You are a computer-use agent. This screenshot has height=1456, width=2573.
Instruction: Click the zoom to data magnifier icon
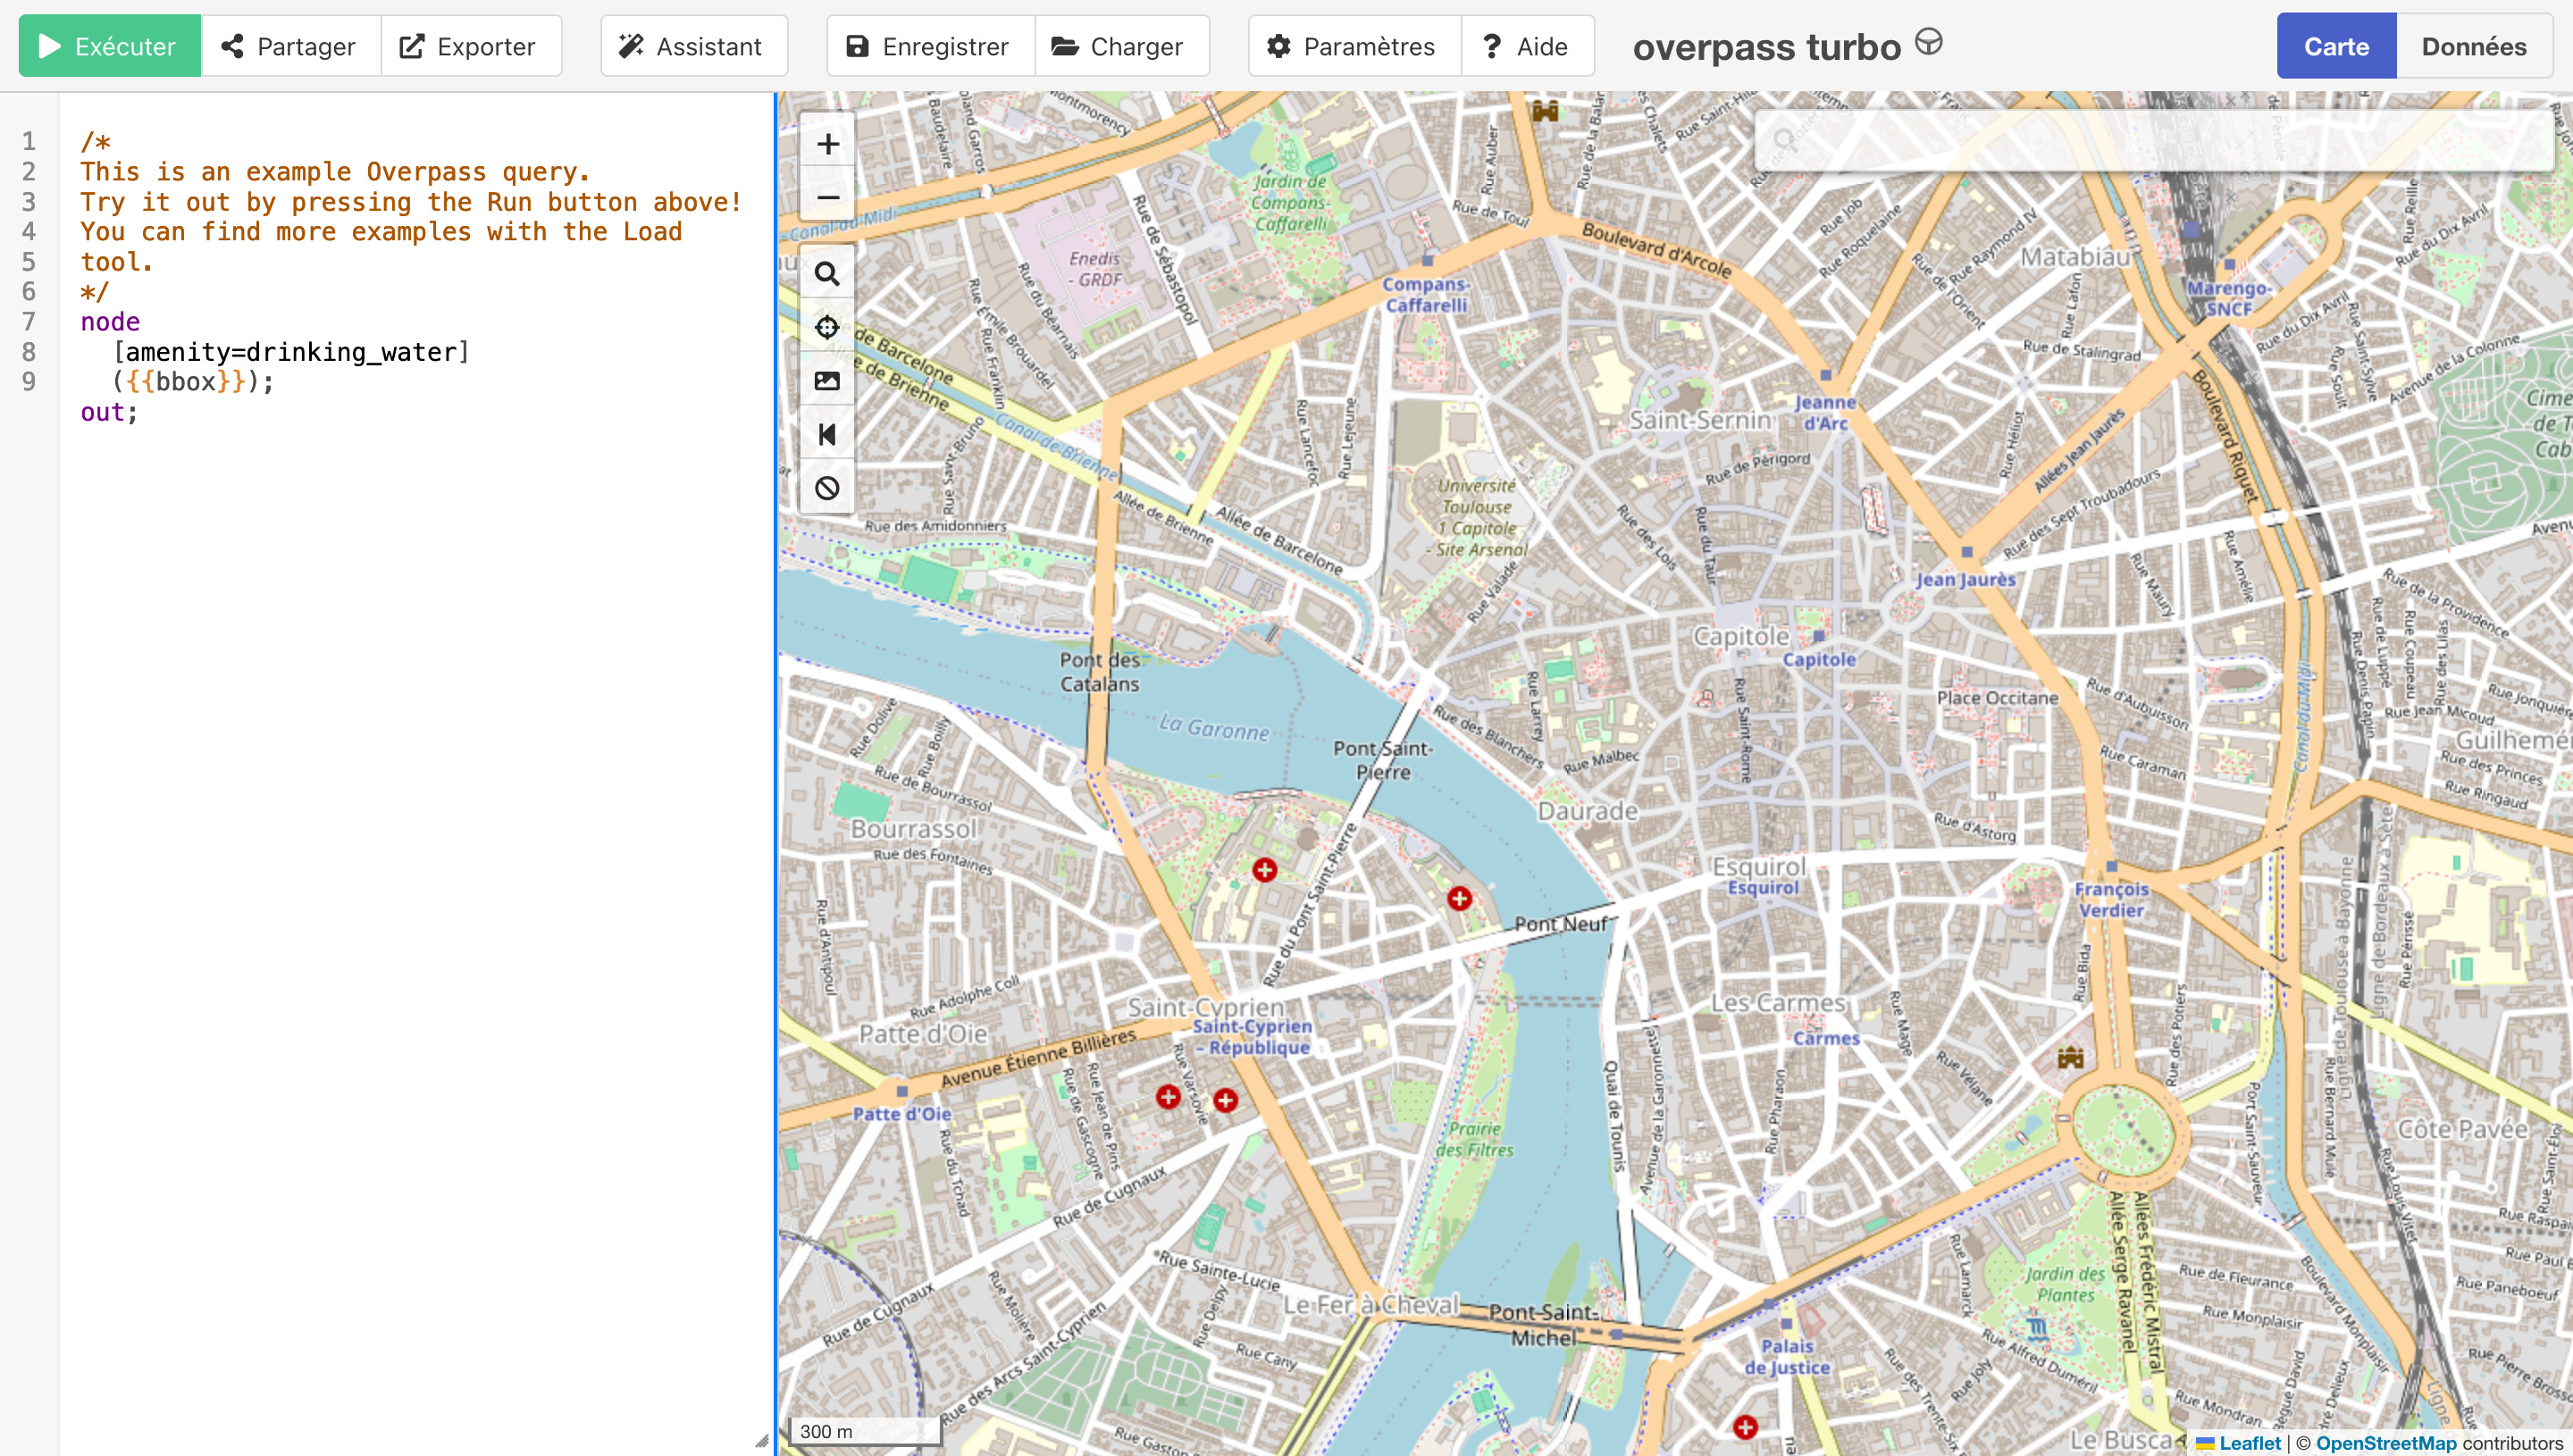pos(827,274)
